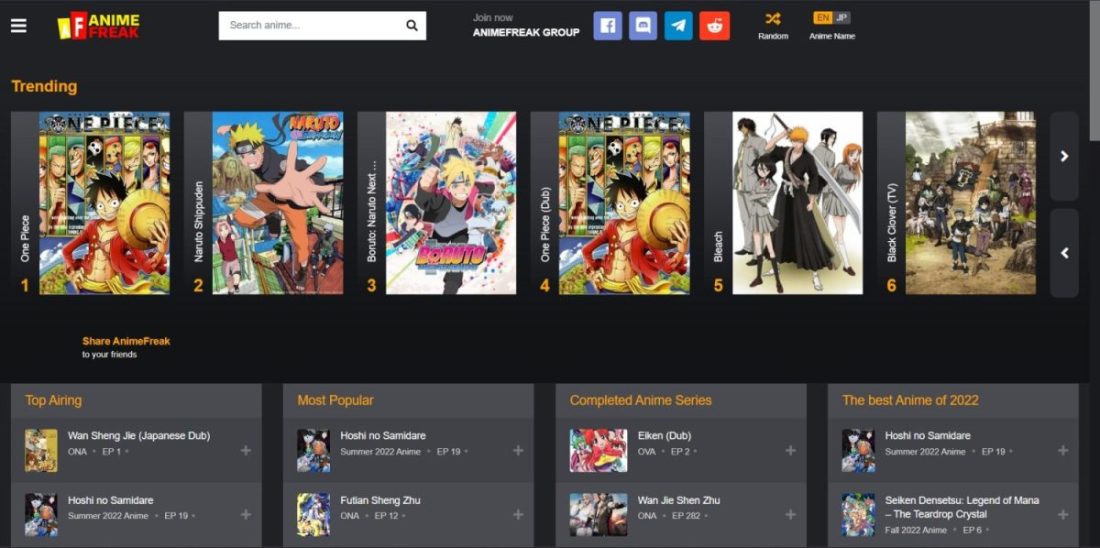Click 'EP 282' on Wan Jie Shen Zhu row
1100x548 pixels.
pyautogui.click(x=687, y=516)
